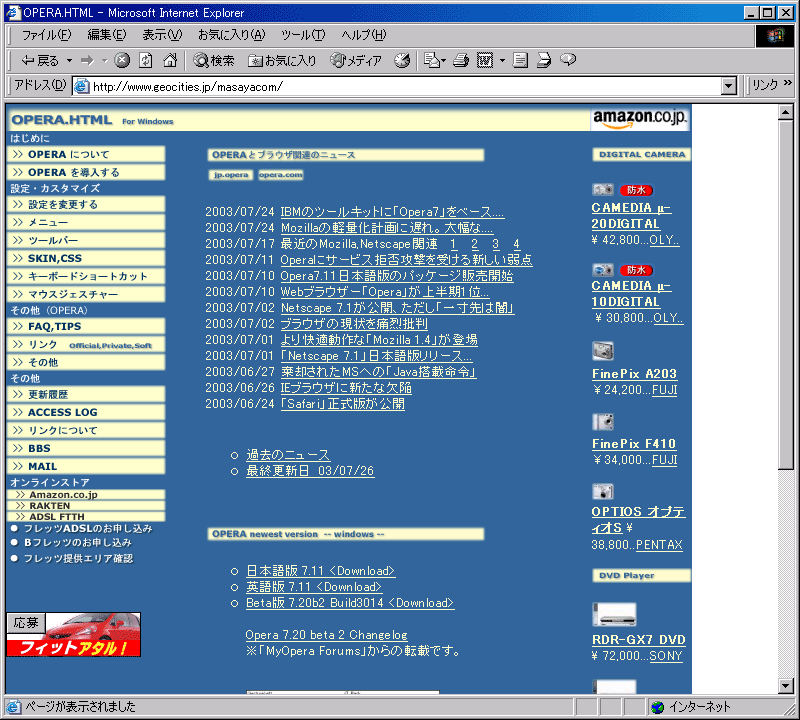Screen dimensions: 800x720
Task: Open the ファイル(F) menu
Action: [x=46, y=35]
